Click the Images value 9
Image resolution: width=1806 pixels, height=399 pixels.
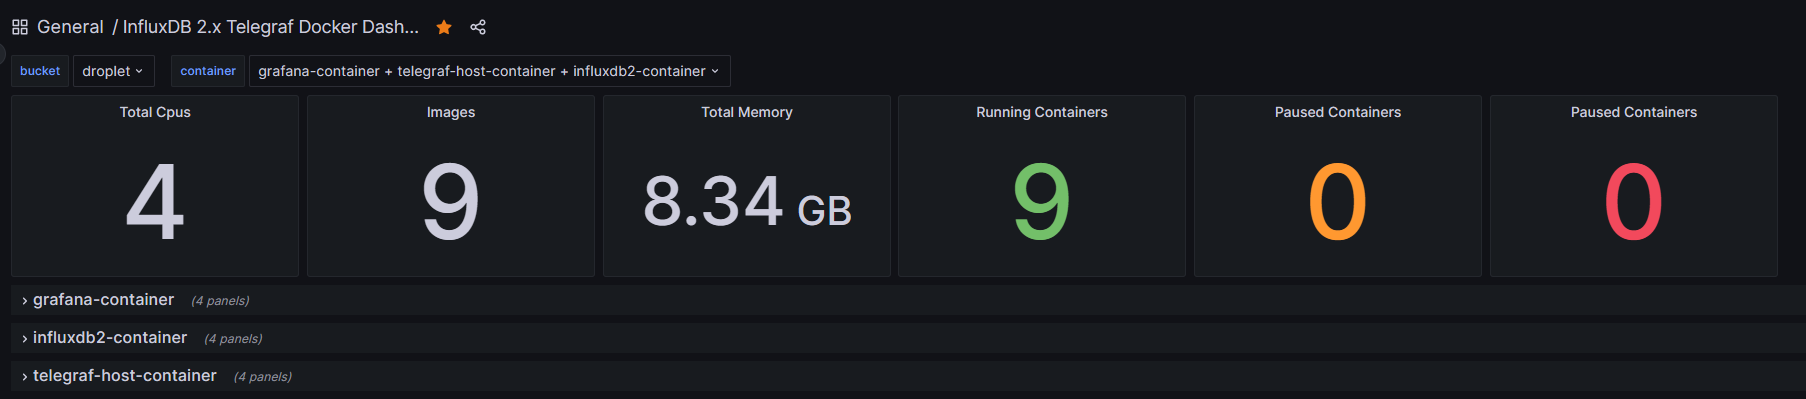coord(451,202)
